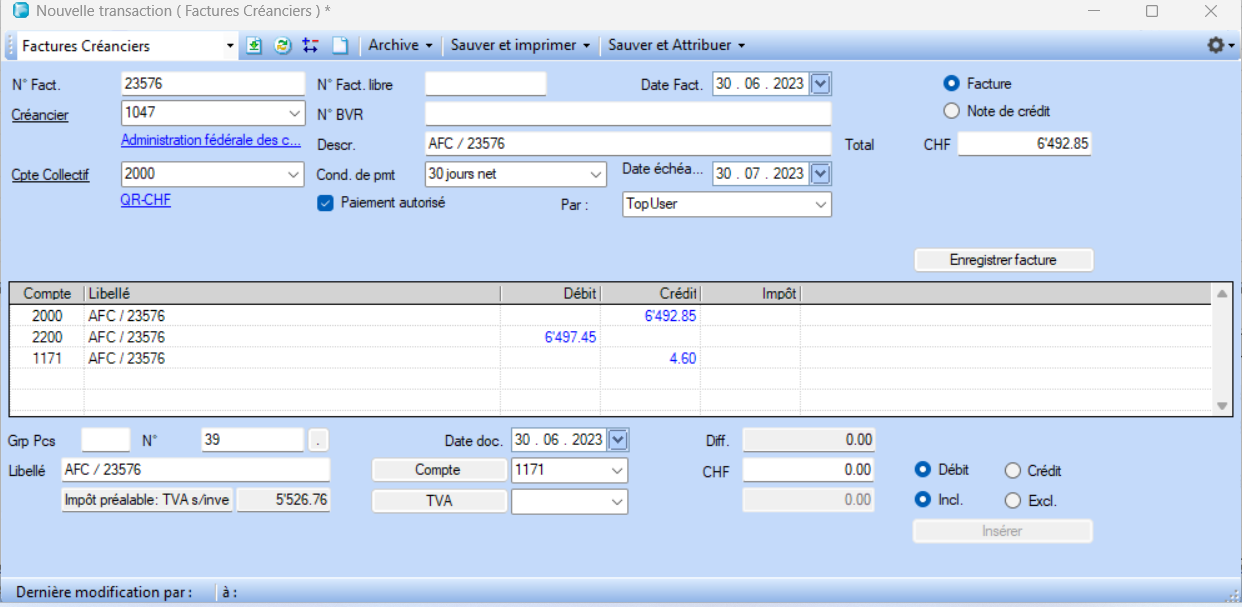Open the Archive menu
This screenshot has width=1242, height=607.
pos(400,46)
